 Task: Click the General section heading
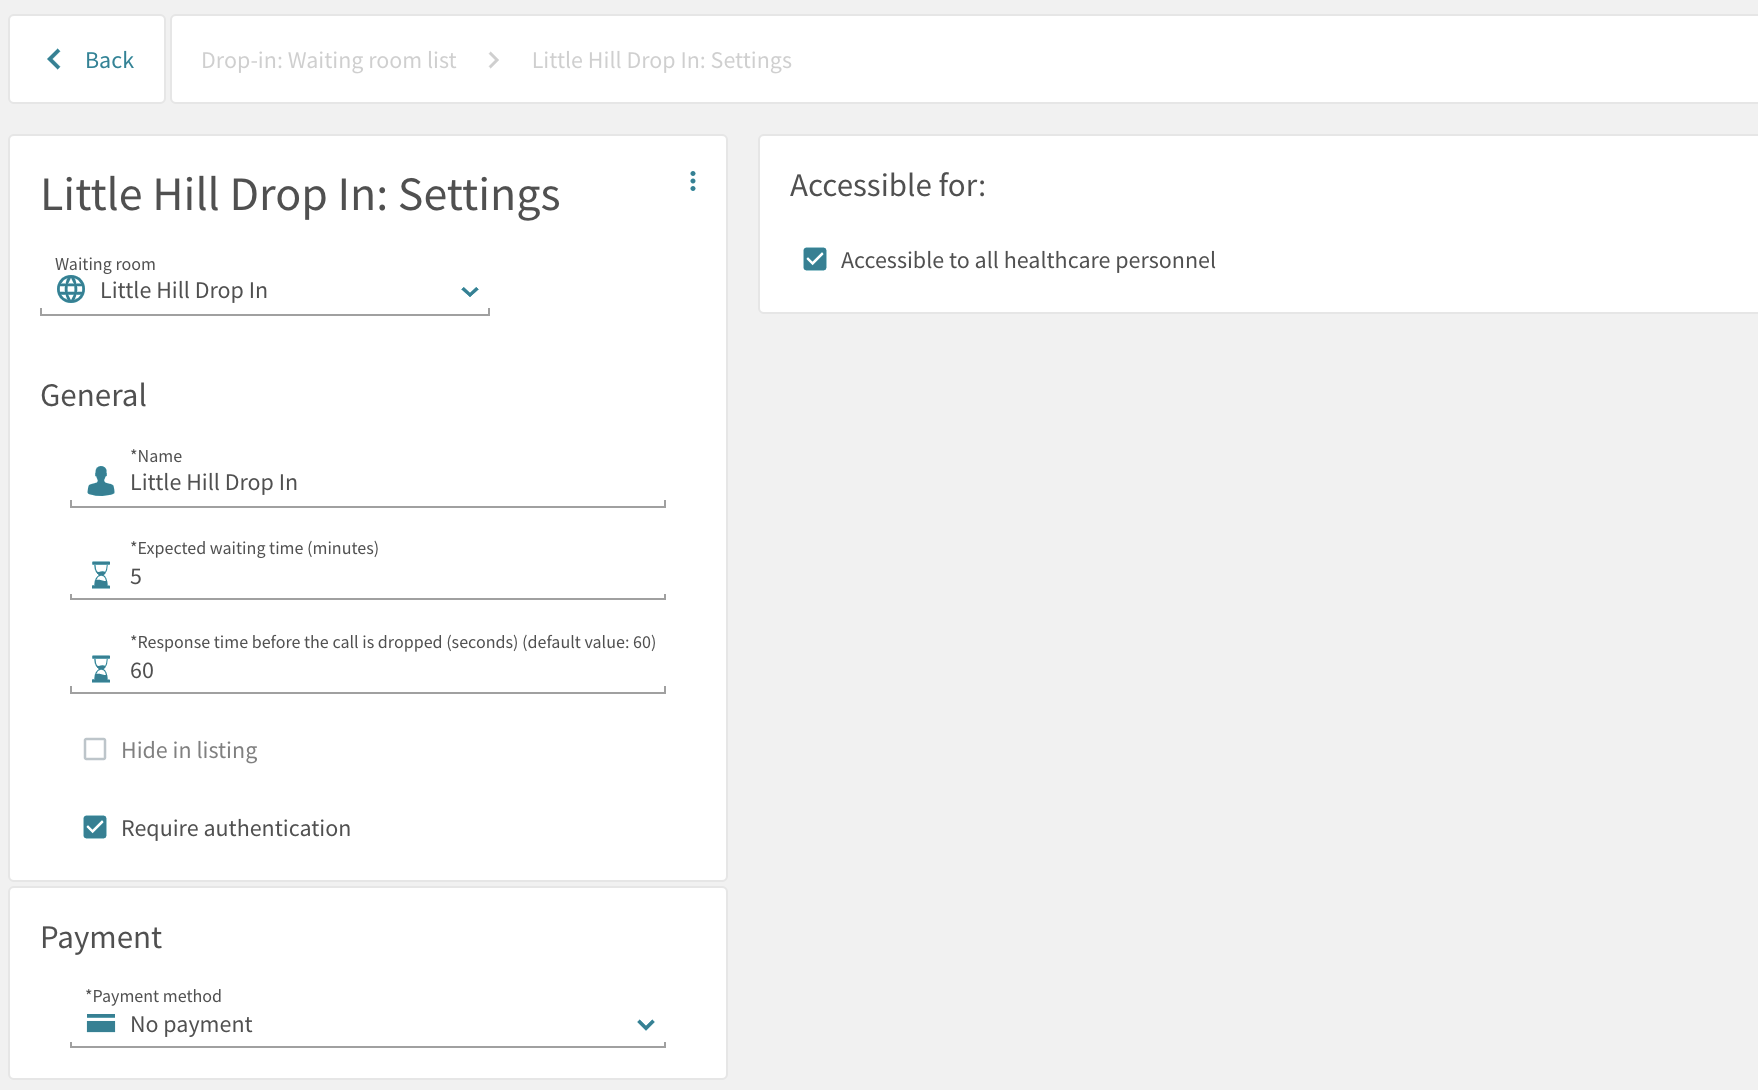click(x=94, y=395)
